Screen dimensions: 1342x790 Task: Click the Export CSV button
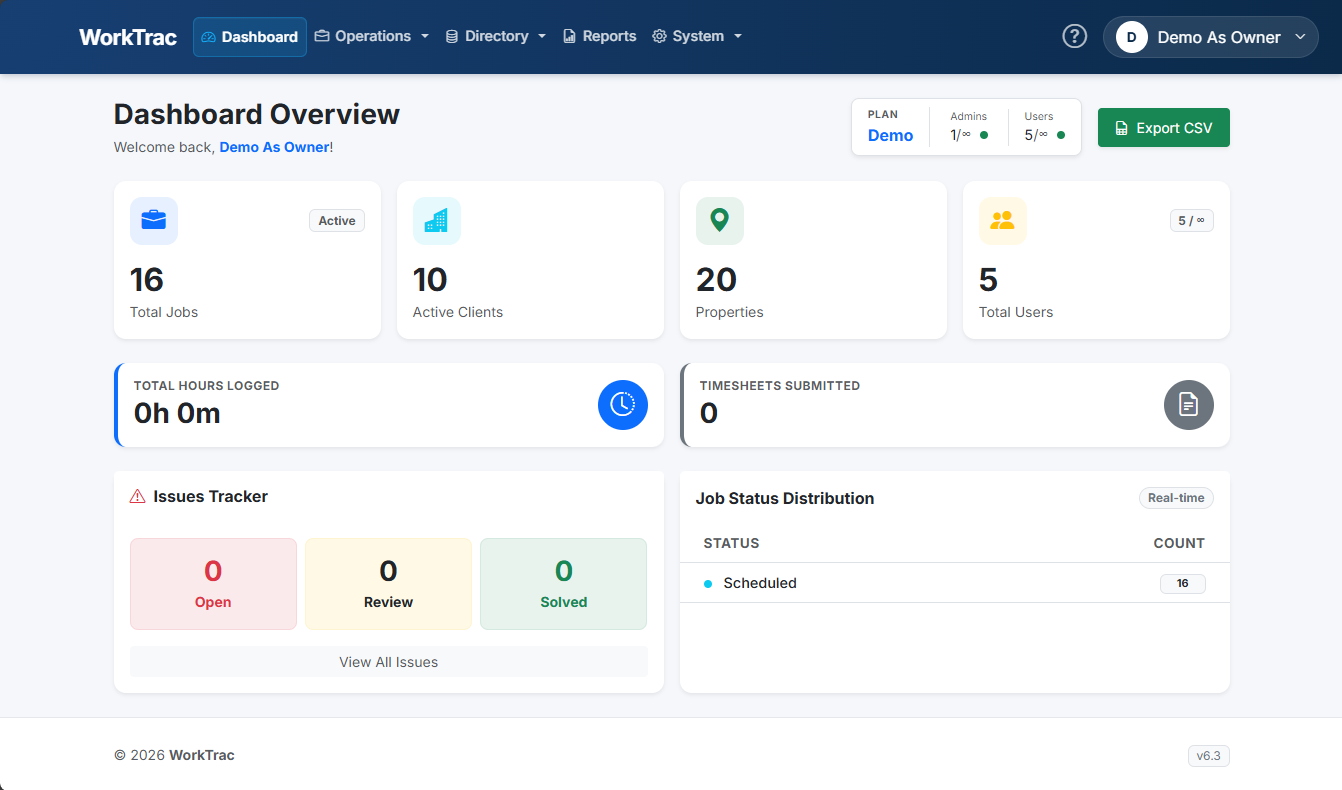pos(1163,127)
